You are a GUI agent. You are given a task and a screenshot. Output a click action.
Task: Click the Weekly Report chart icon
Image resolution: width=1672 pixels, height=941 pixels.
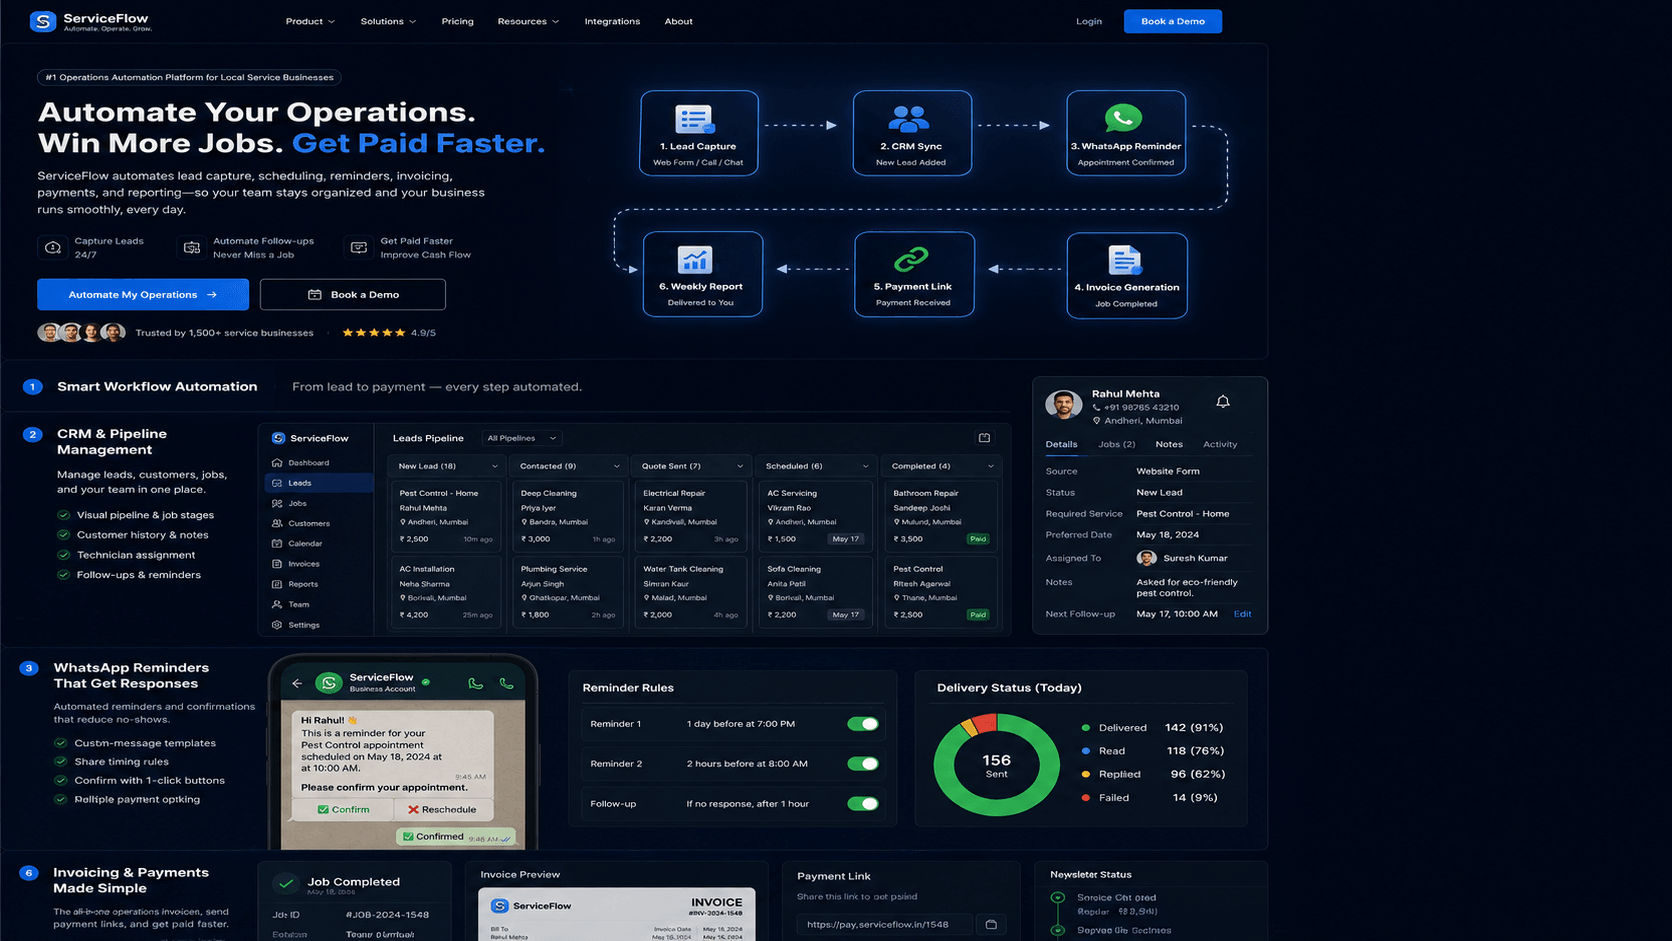[694, 260]
